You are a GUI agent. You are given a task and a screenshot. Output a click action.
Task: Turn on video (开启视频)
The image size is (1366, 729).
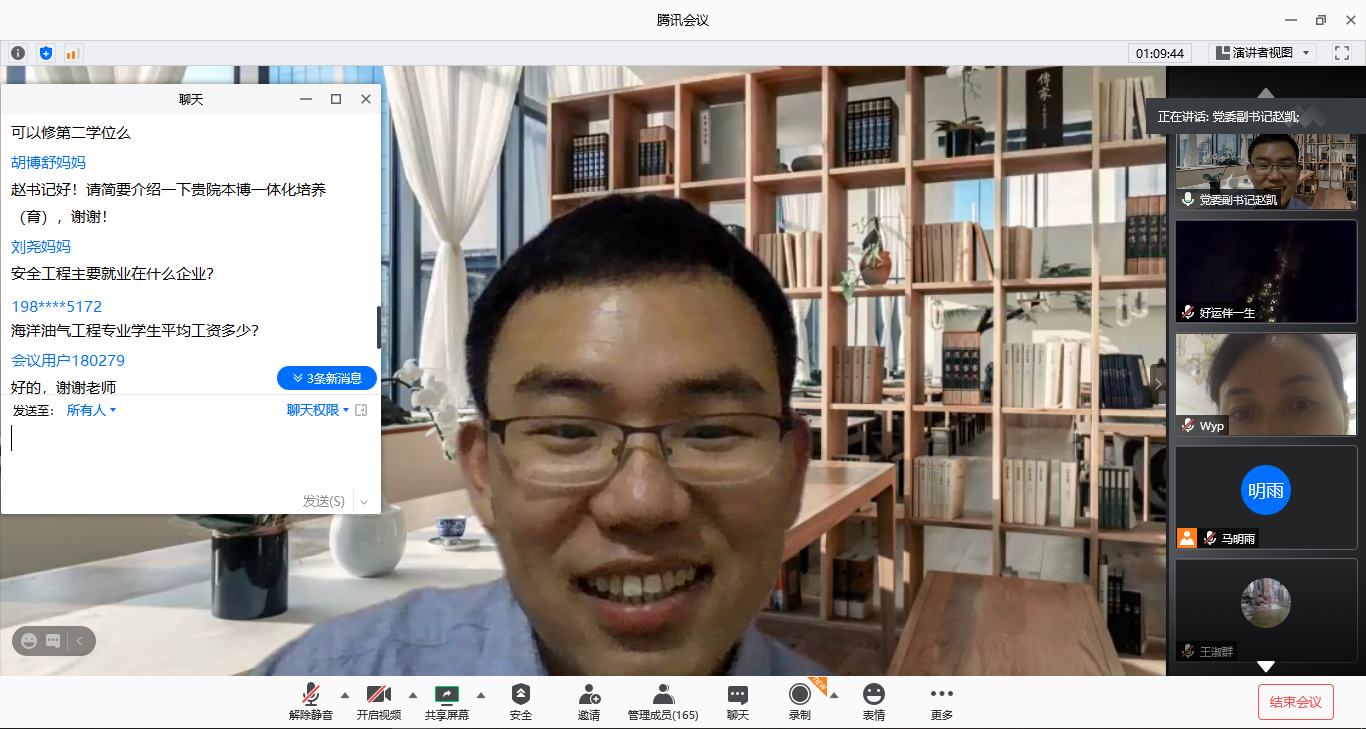coord(378,701)
